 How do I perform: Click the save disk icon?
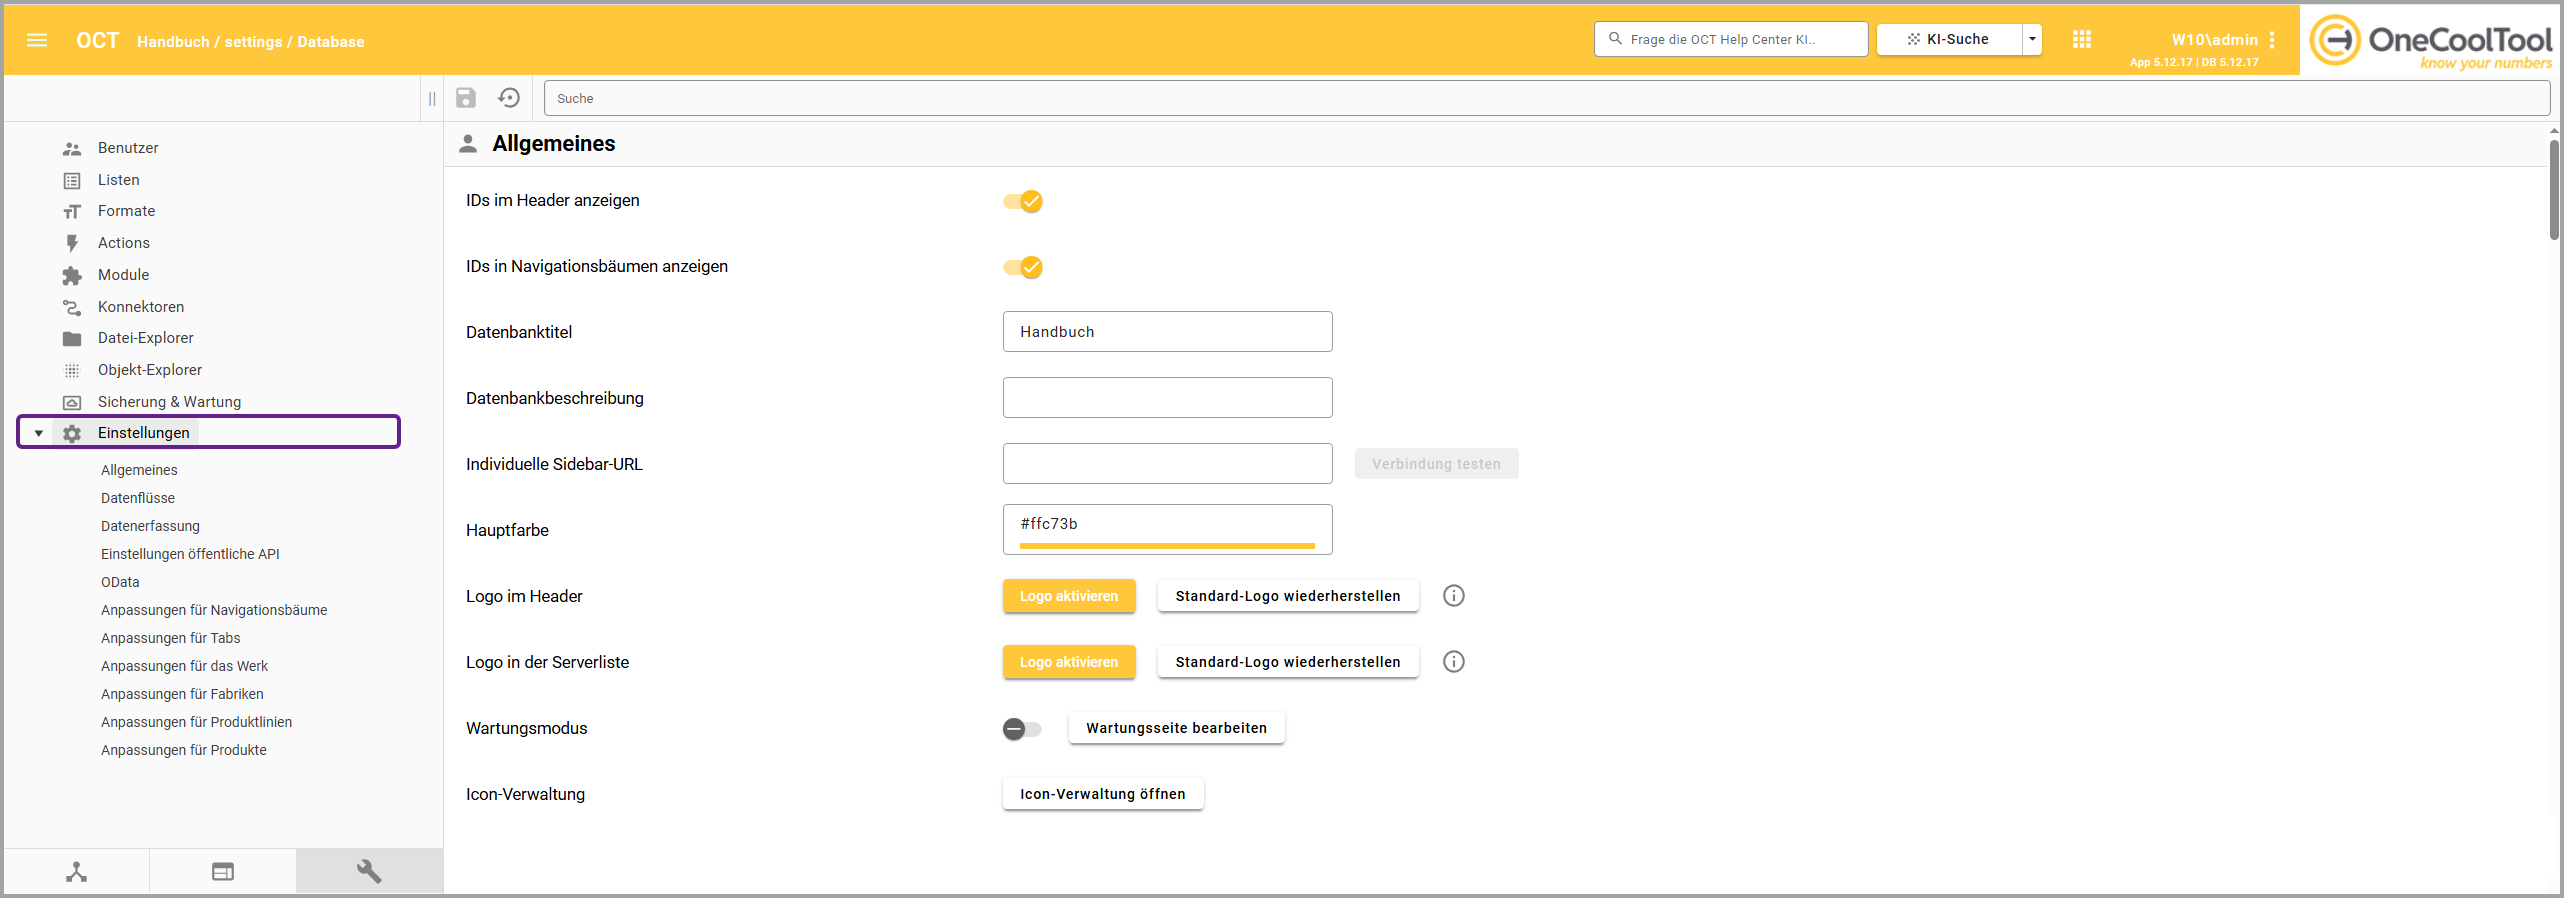(x=466, y=98)
